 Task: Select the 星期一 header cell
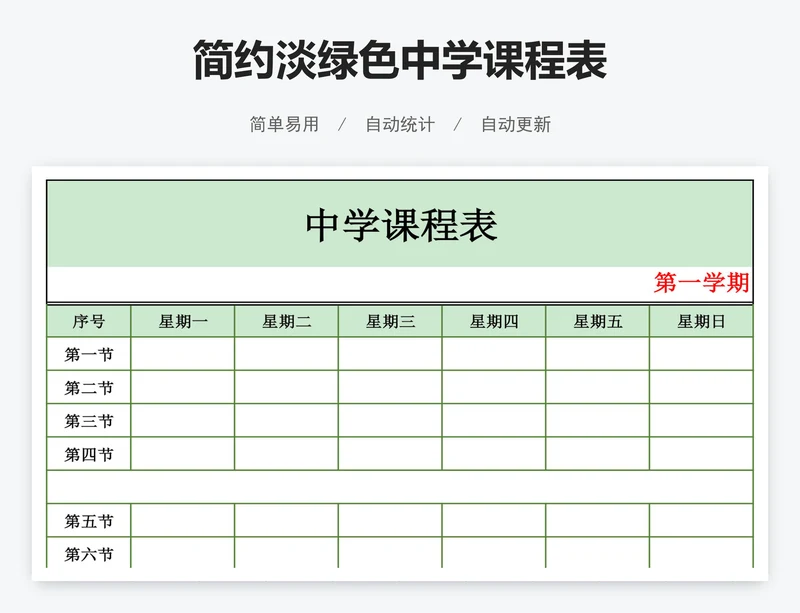183,322
